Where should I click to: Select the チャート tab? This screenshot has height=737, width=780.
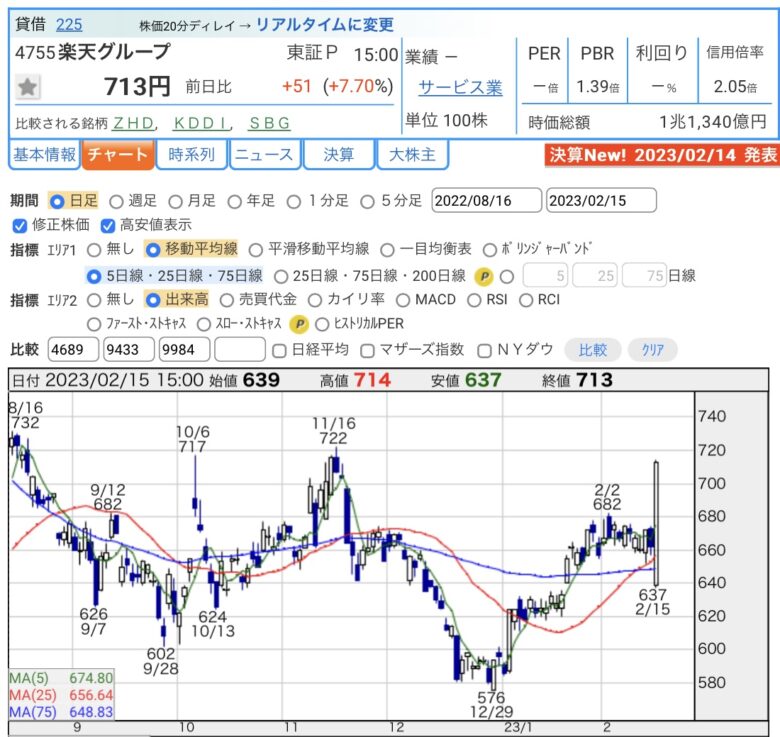(118, 155)
